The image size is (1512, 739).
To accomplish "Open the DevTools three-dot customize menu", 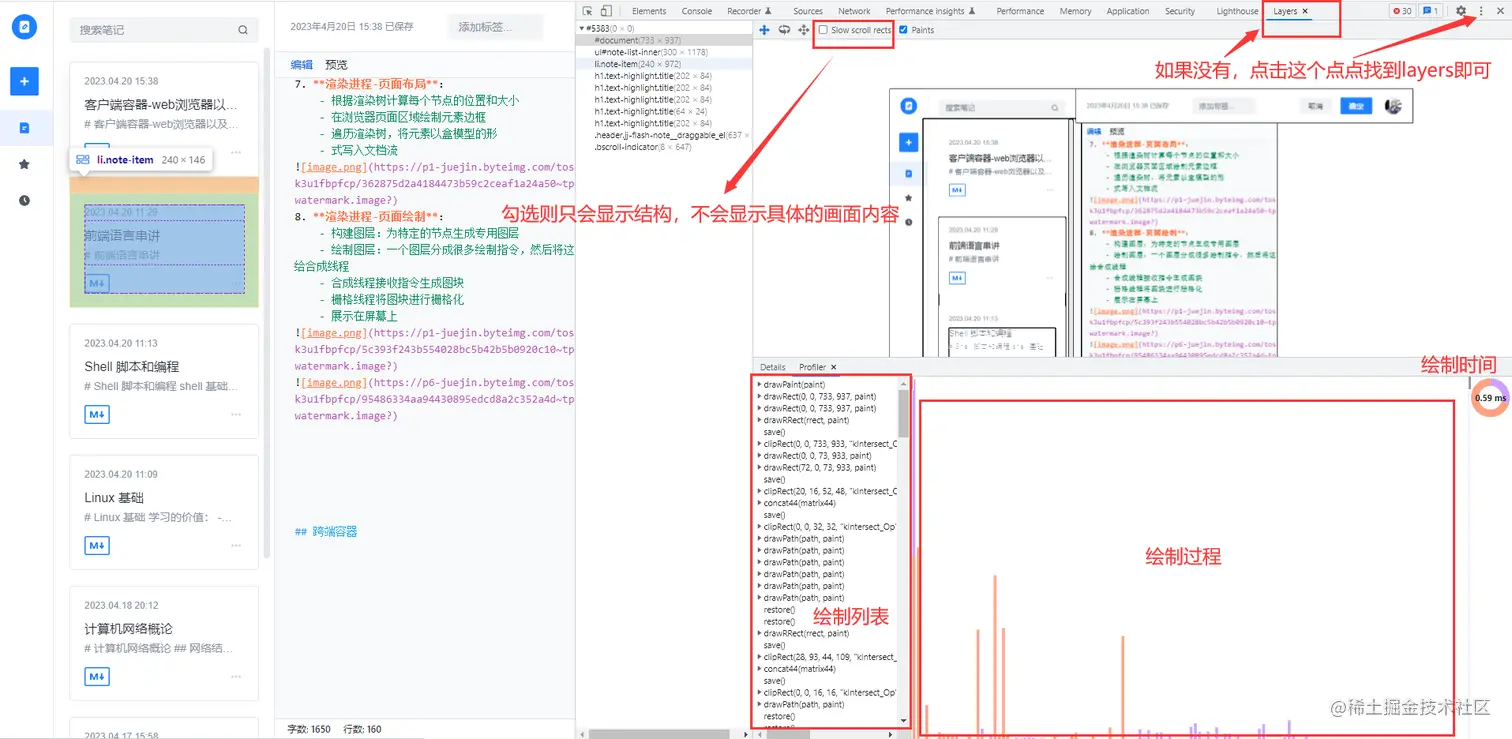I will point(1481,11).
